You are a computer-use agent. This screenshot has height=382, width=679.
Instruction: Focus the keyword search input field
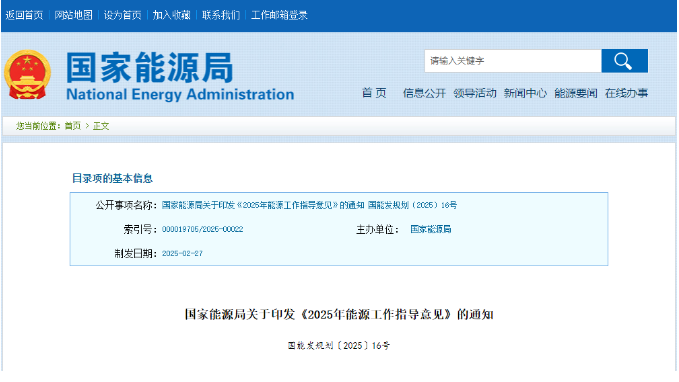(513, 61)
